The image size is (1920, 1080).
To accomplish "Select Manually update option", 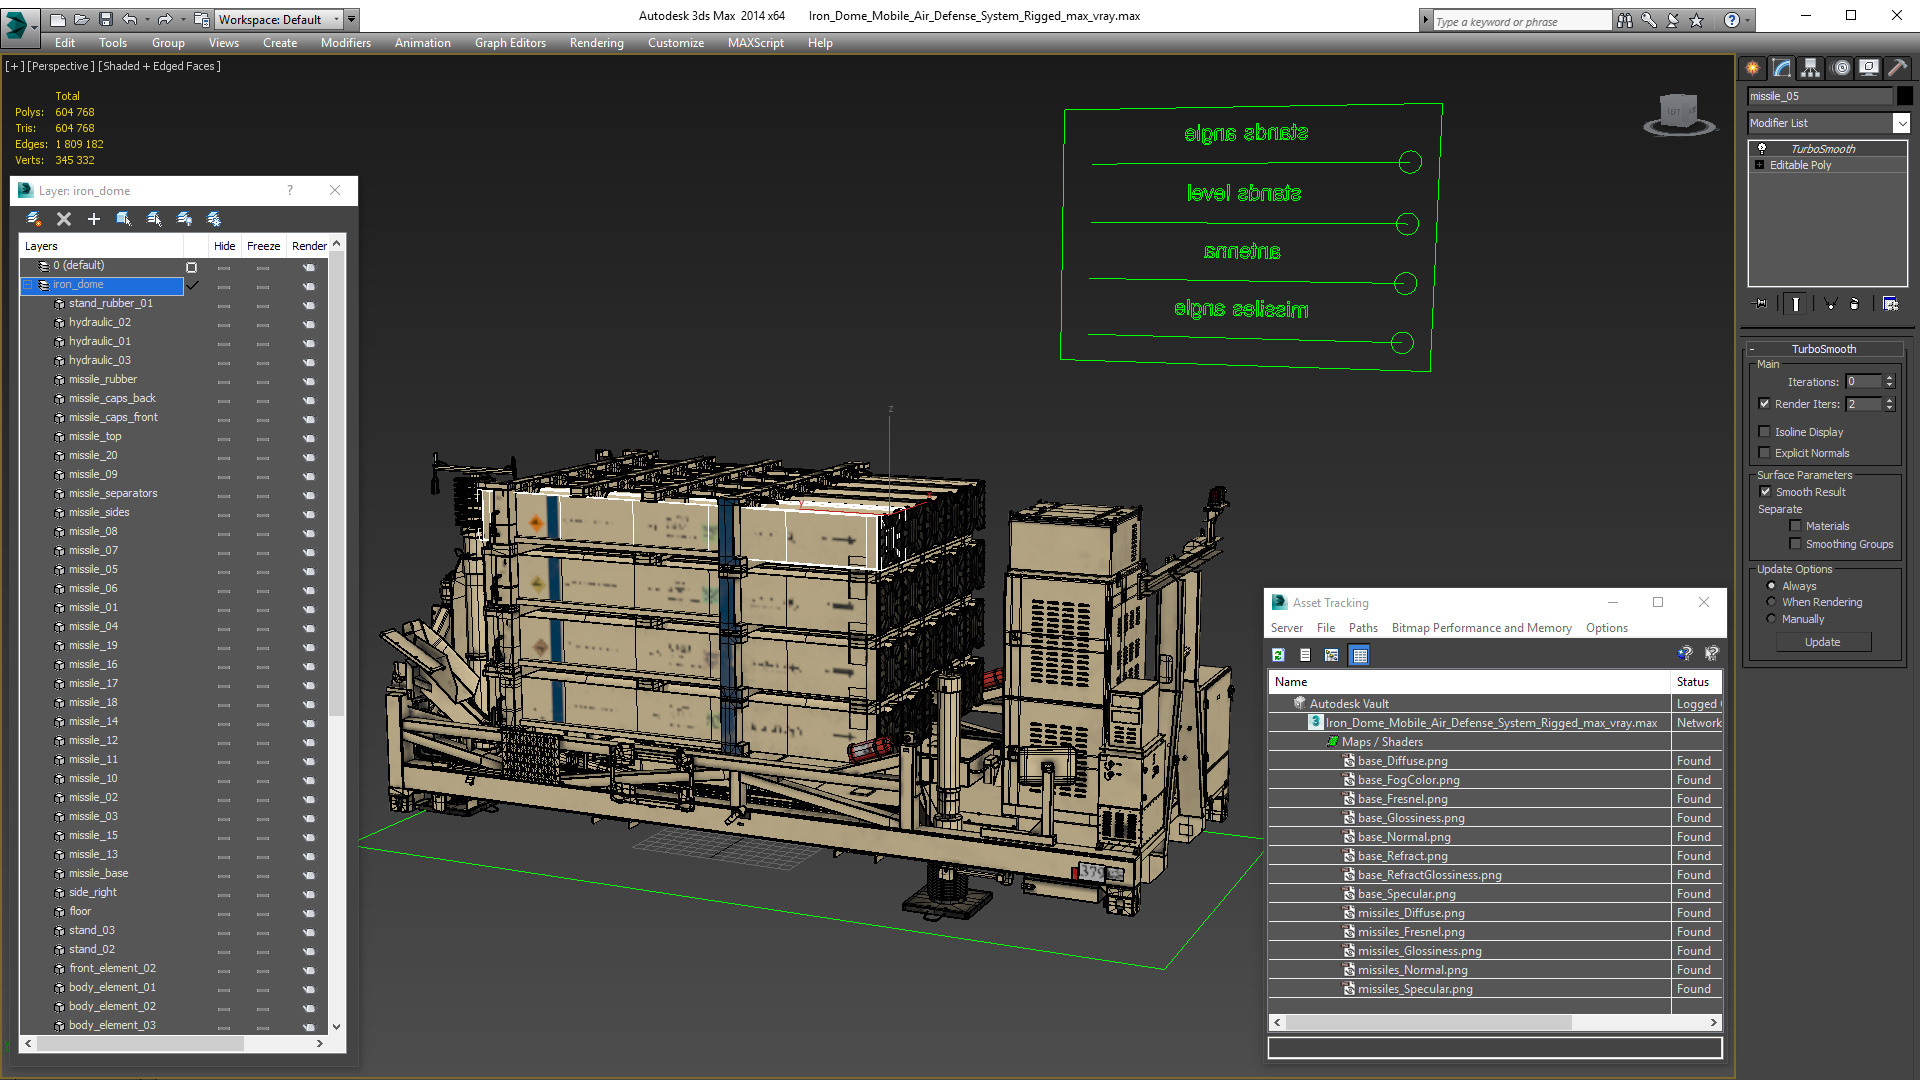I will [1772, 619].
